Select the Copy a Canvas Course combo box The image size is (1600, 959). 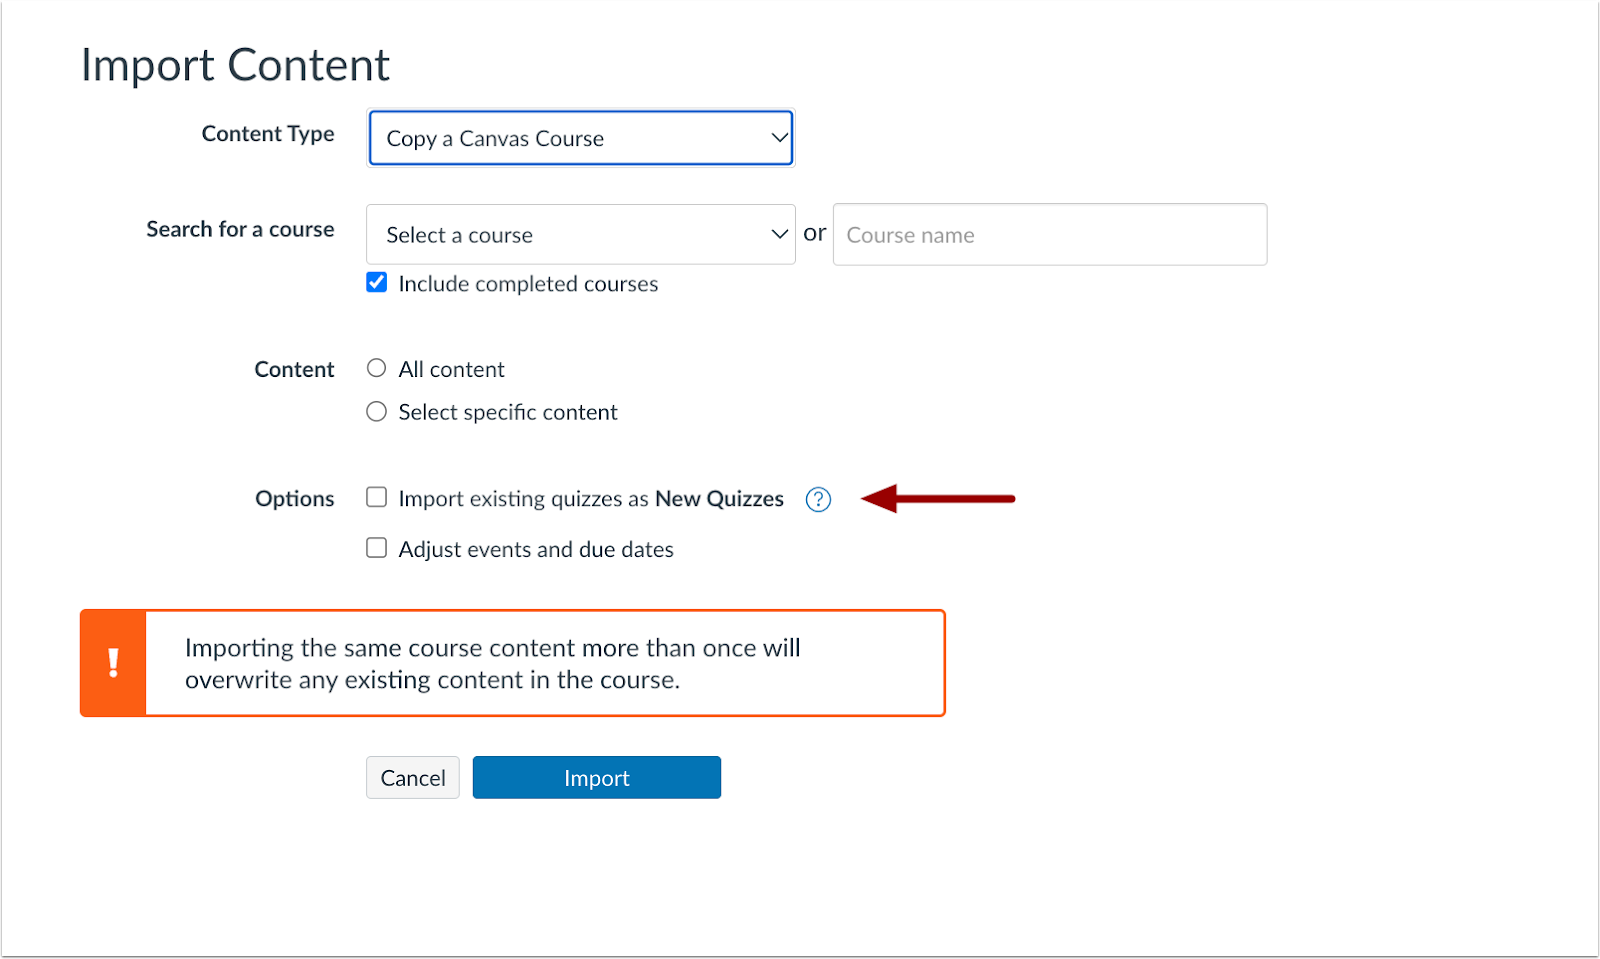[x=580, y=138]
